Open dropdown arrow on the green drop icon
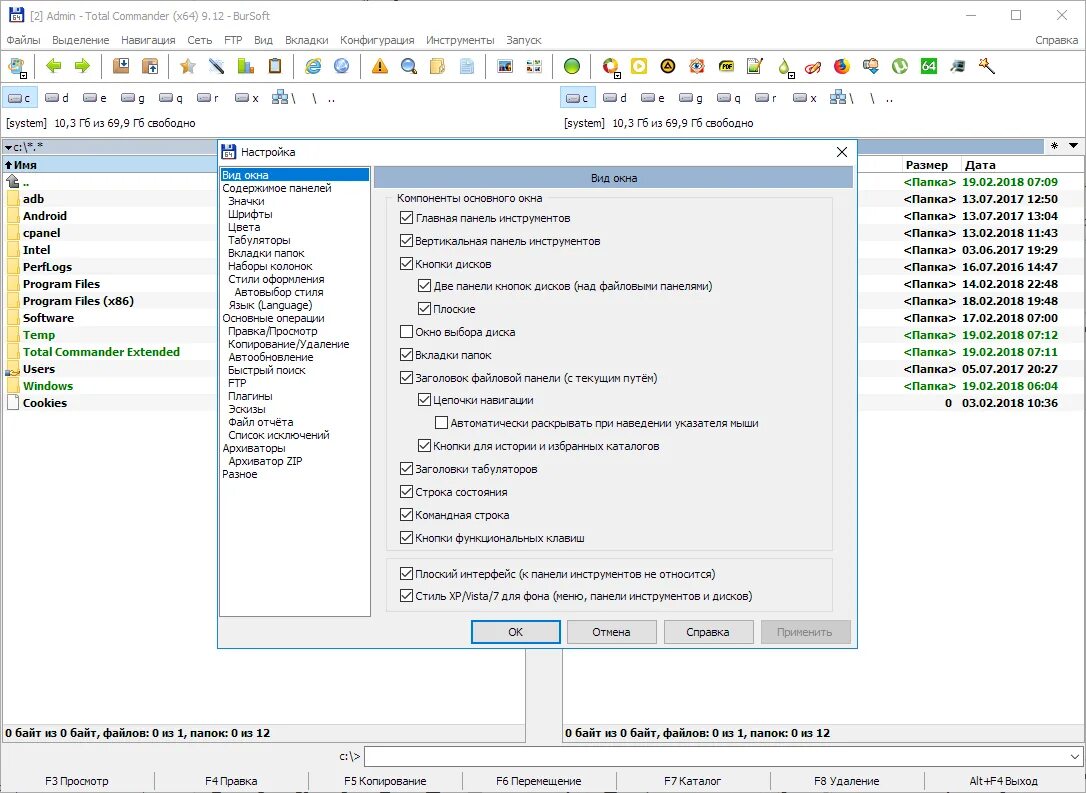 click(x=790, y=74)
